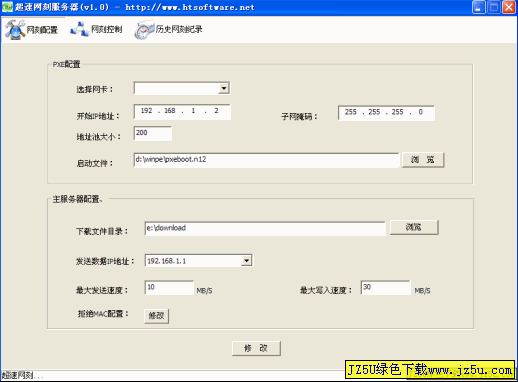Click the 启动文件 path field
Screen dimensions: 518x382
[x=266, y=160]
